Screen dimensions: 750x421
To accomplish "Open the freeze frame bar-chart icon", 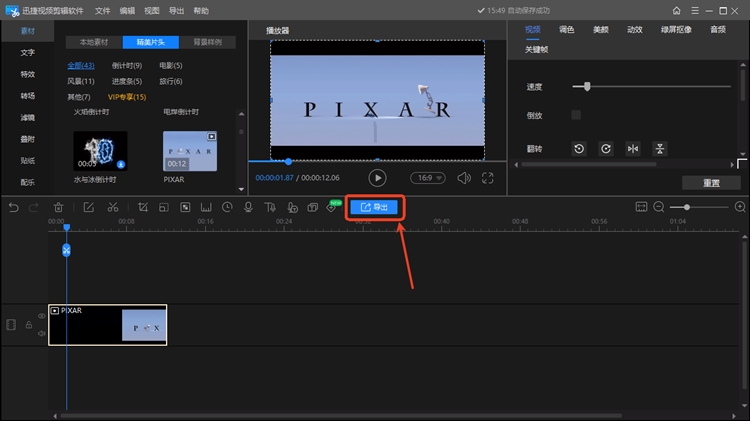I will coord(206,207).
